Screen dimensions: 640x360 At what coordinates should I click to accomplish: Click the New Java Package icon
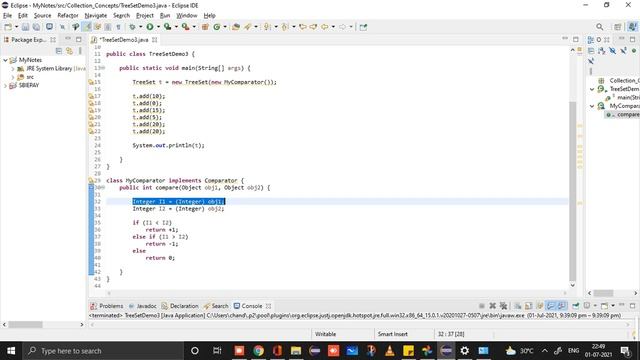click(205, 27)
